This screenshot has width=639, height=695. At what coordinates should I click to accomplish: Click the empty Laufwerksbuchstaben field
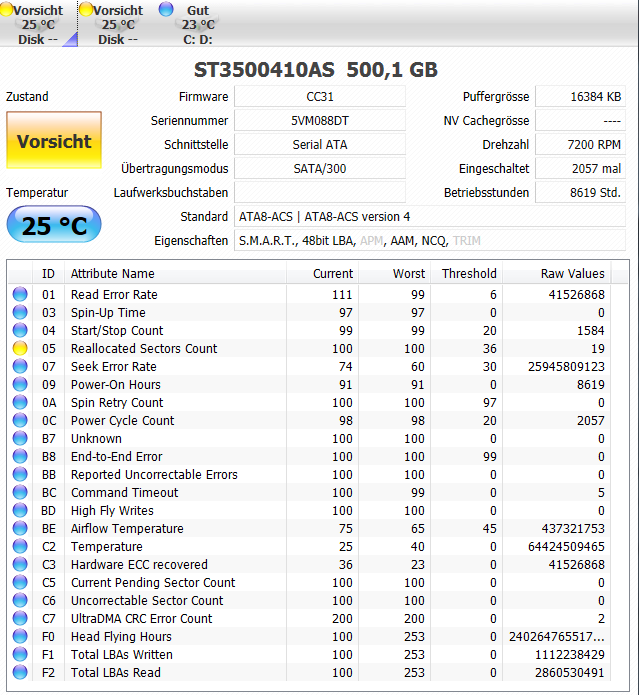pyautogui.click(x=320, y=192)
